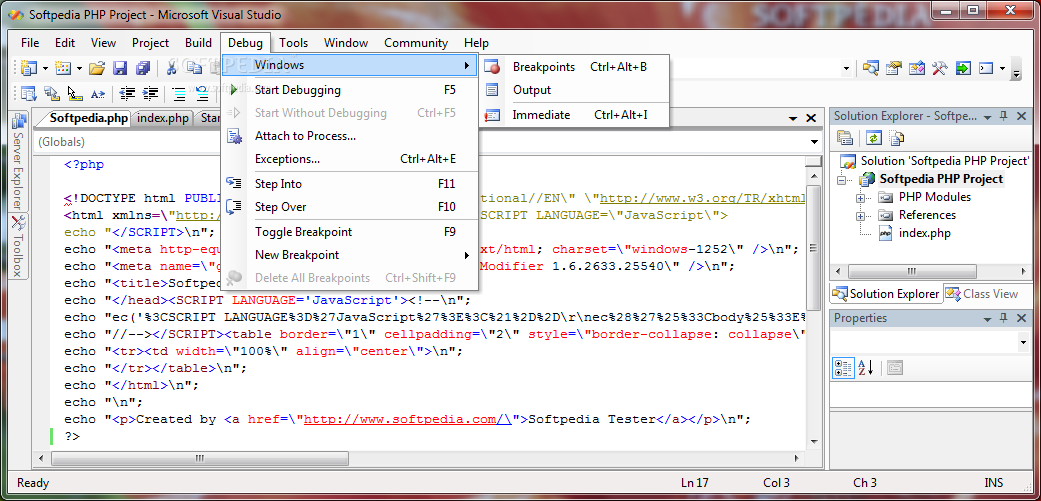
Task: Select Step Over from Debug menu
Action: [349, 207]
